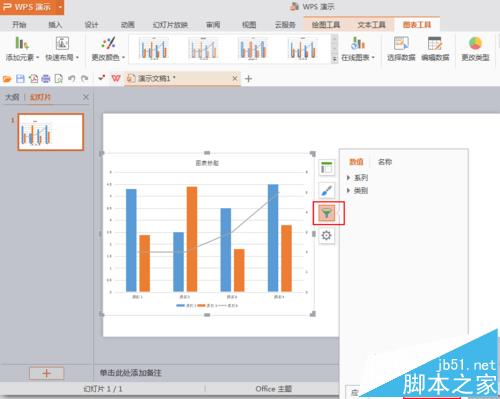Click the checkmark icon next to redo
This screenshot has height=399, width=500.
[101, 78]
